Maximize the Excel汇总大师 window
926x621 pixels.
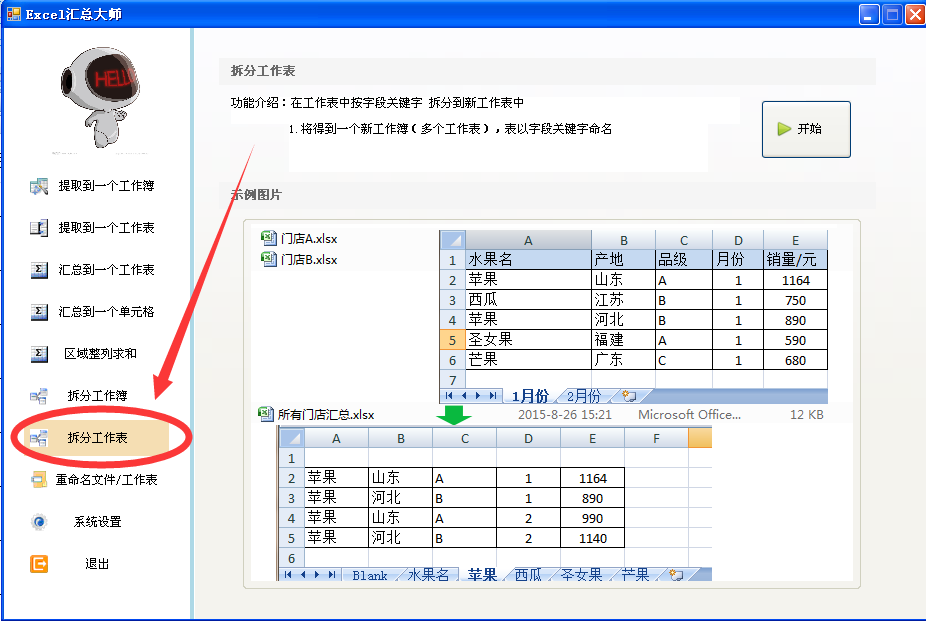tap(889, 14)
